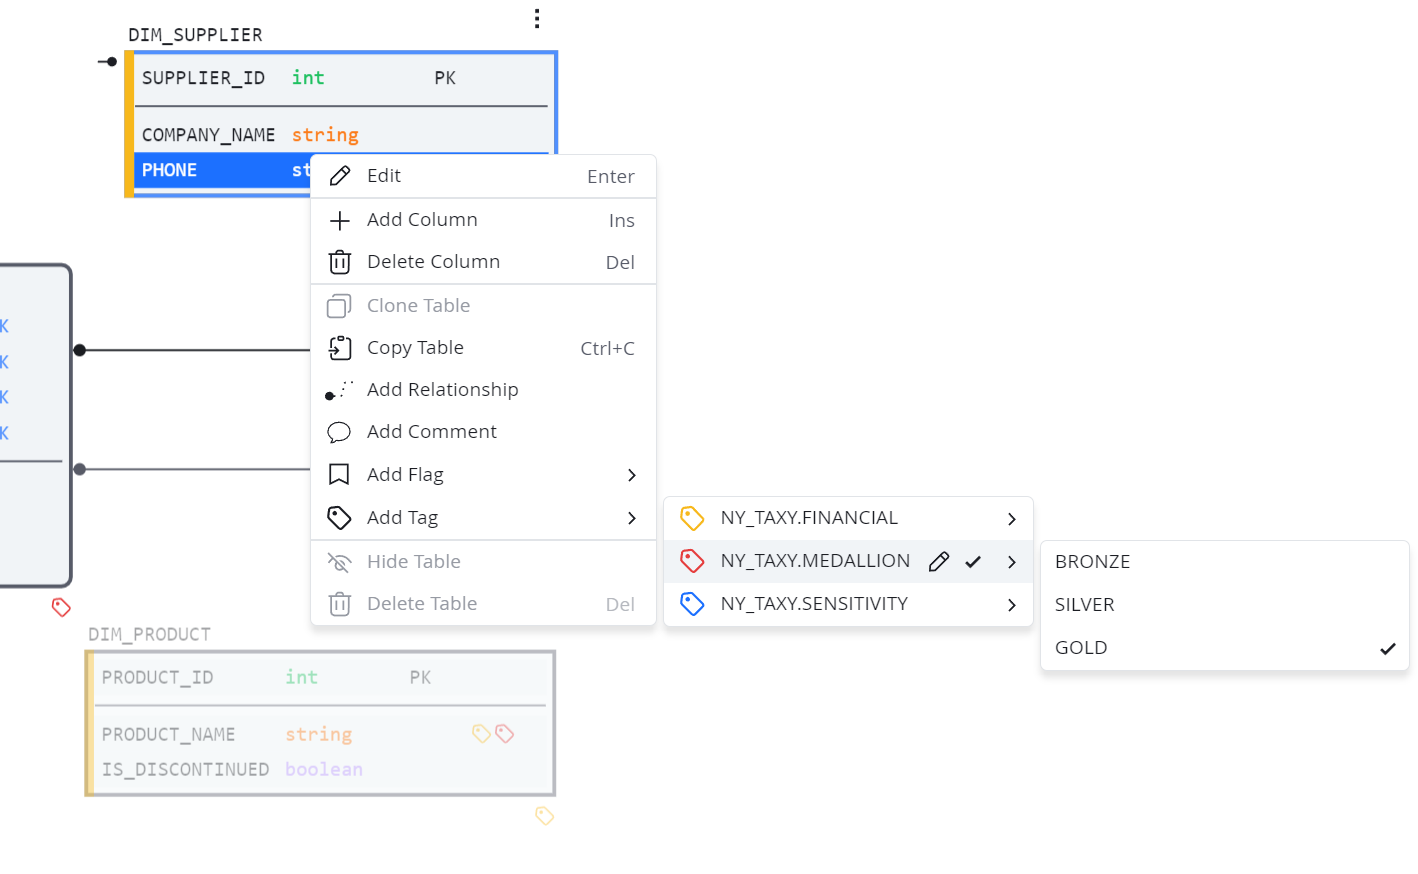This screenshot has width=1418, height=874.
Task: Click the yellow tag icon for NY_TAXY.FINANCIAL
Action: tap(692, 518)
